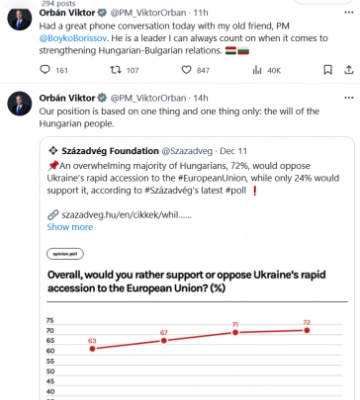Open more options on the 14h tweet
Image resolution: width=360 pixels, height=400 pixels.
click(349, 98)
